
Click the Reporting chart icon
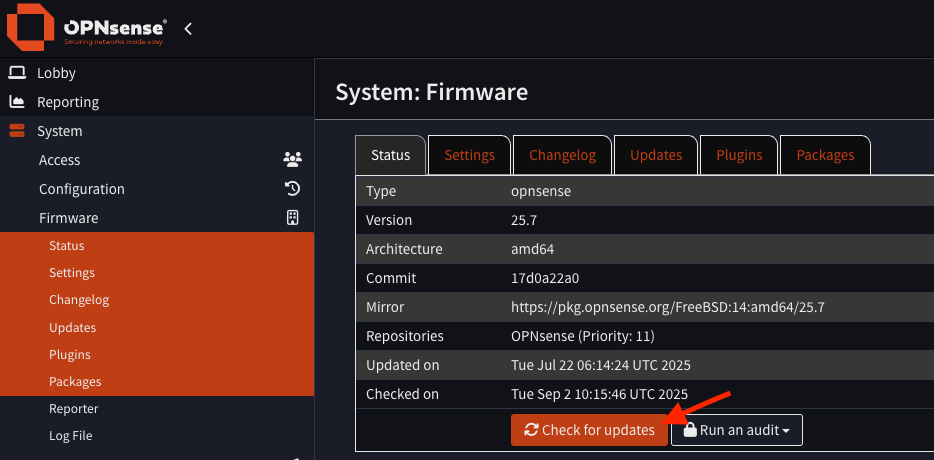pyautogui.click(x=17, y=102)
